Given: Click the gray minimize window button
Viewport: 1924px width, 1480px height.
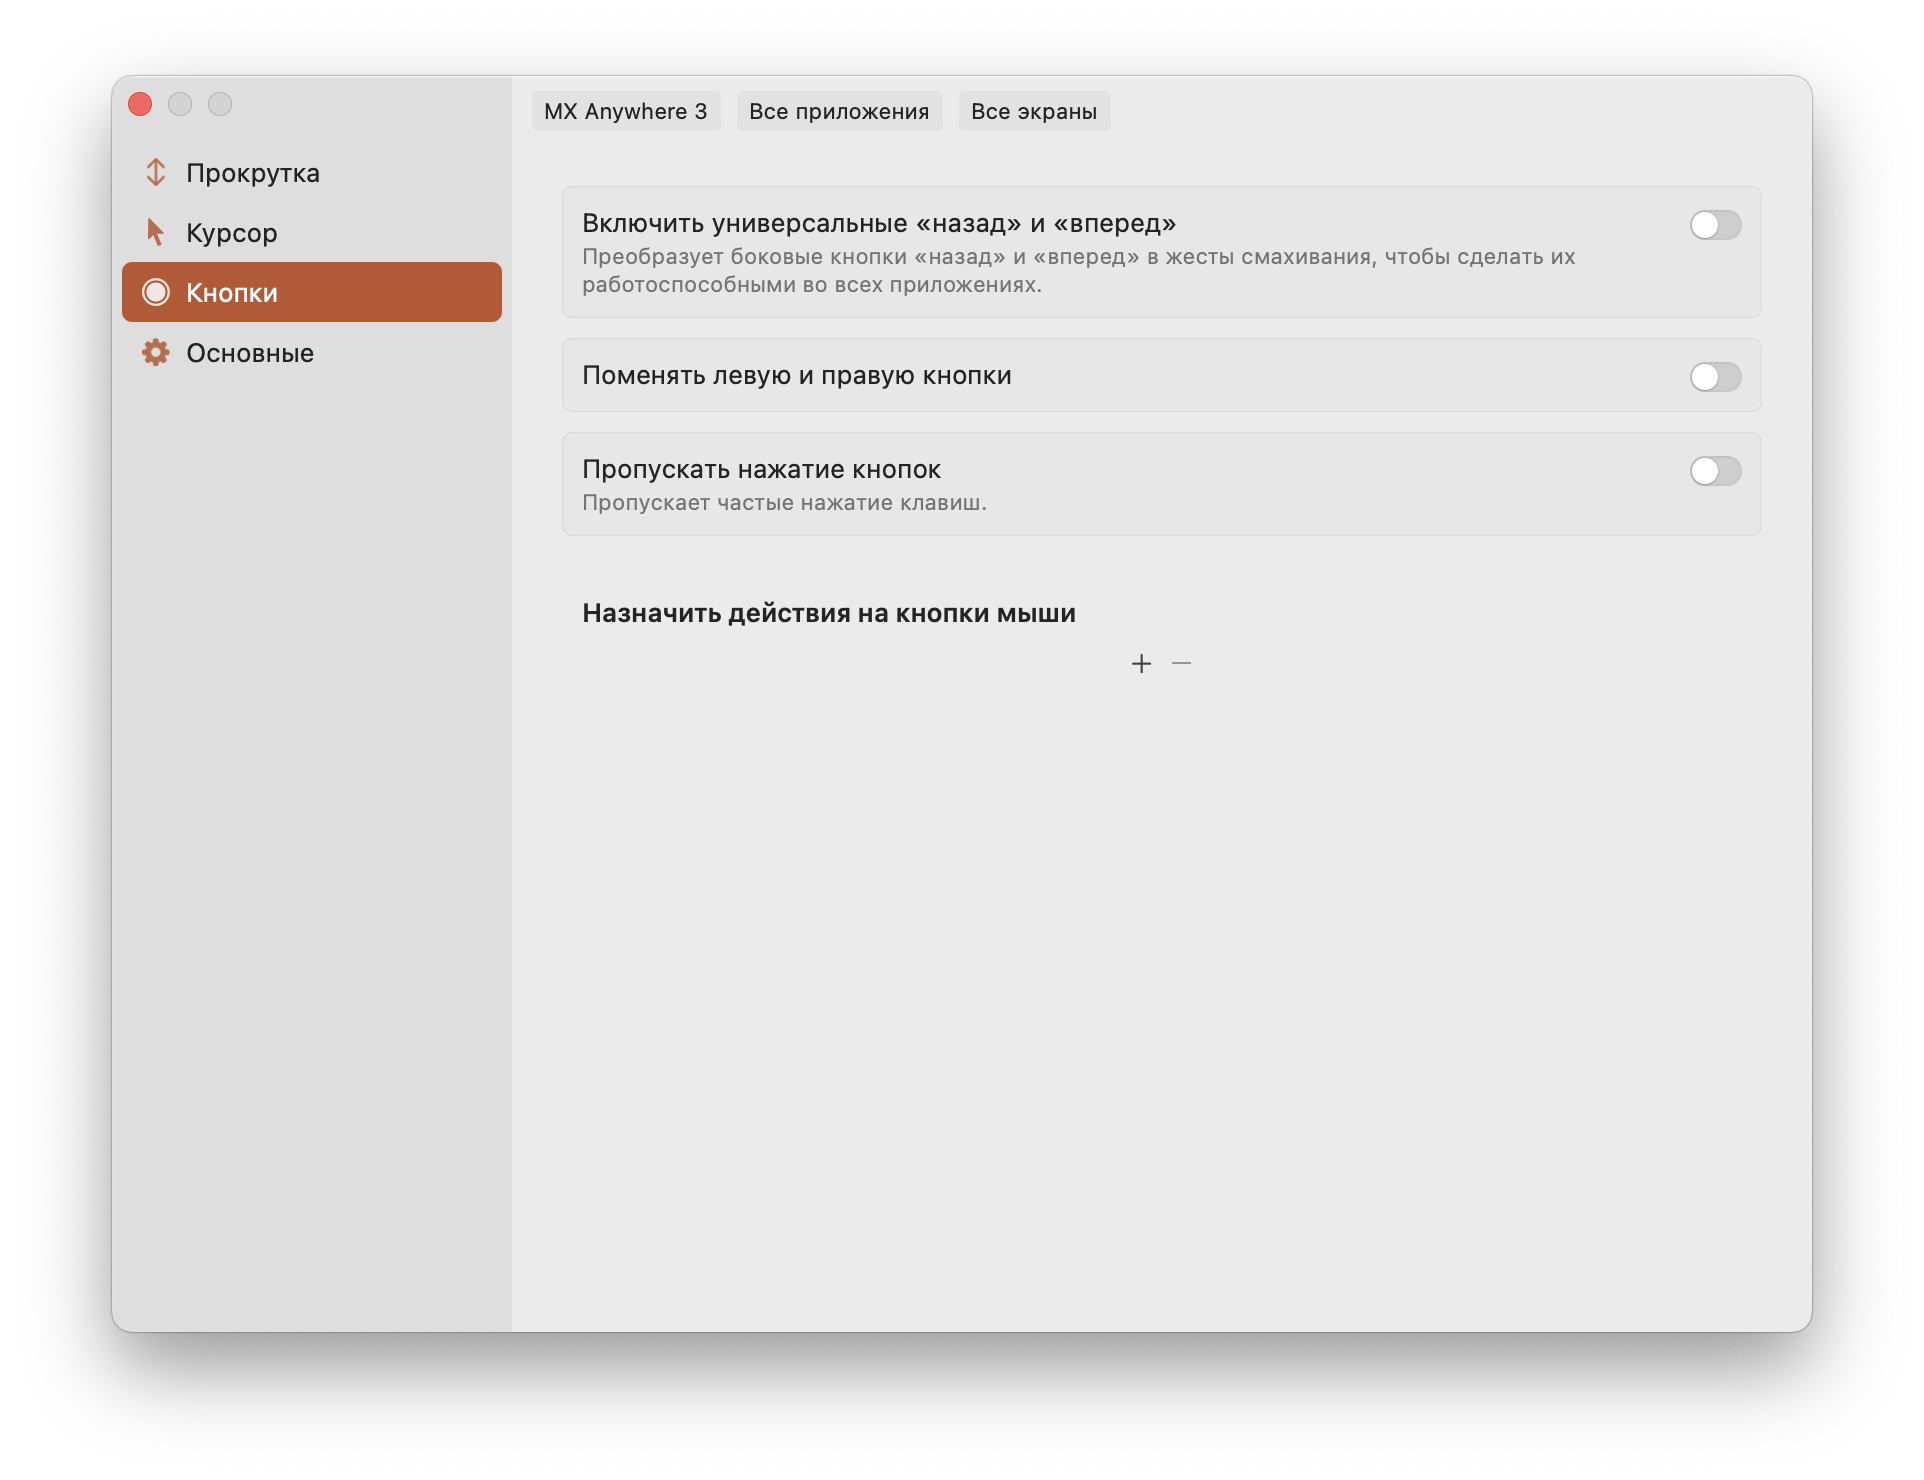Looking at the screenshot, I should tap(180, 104).
